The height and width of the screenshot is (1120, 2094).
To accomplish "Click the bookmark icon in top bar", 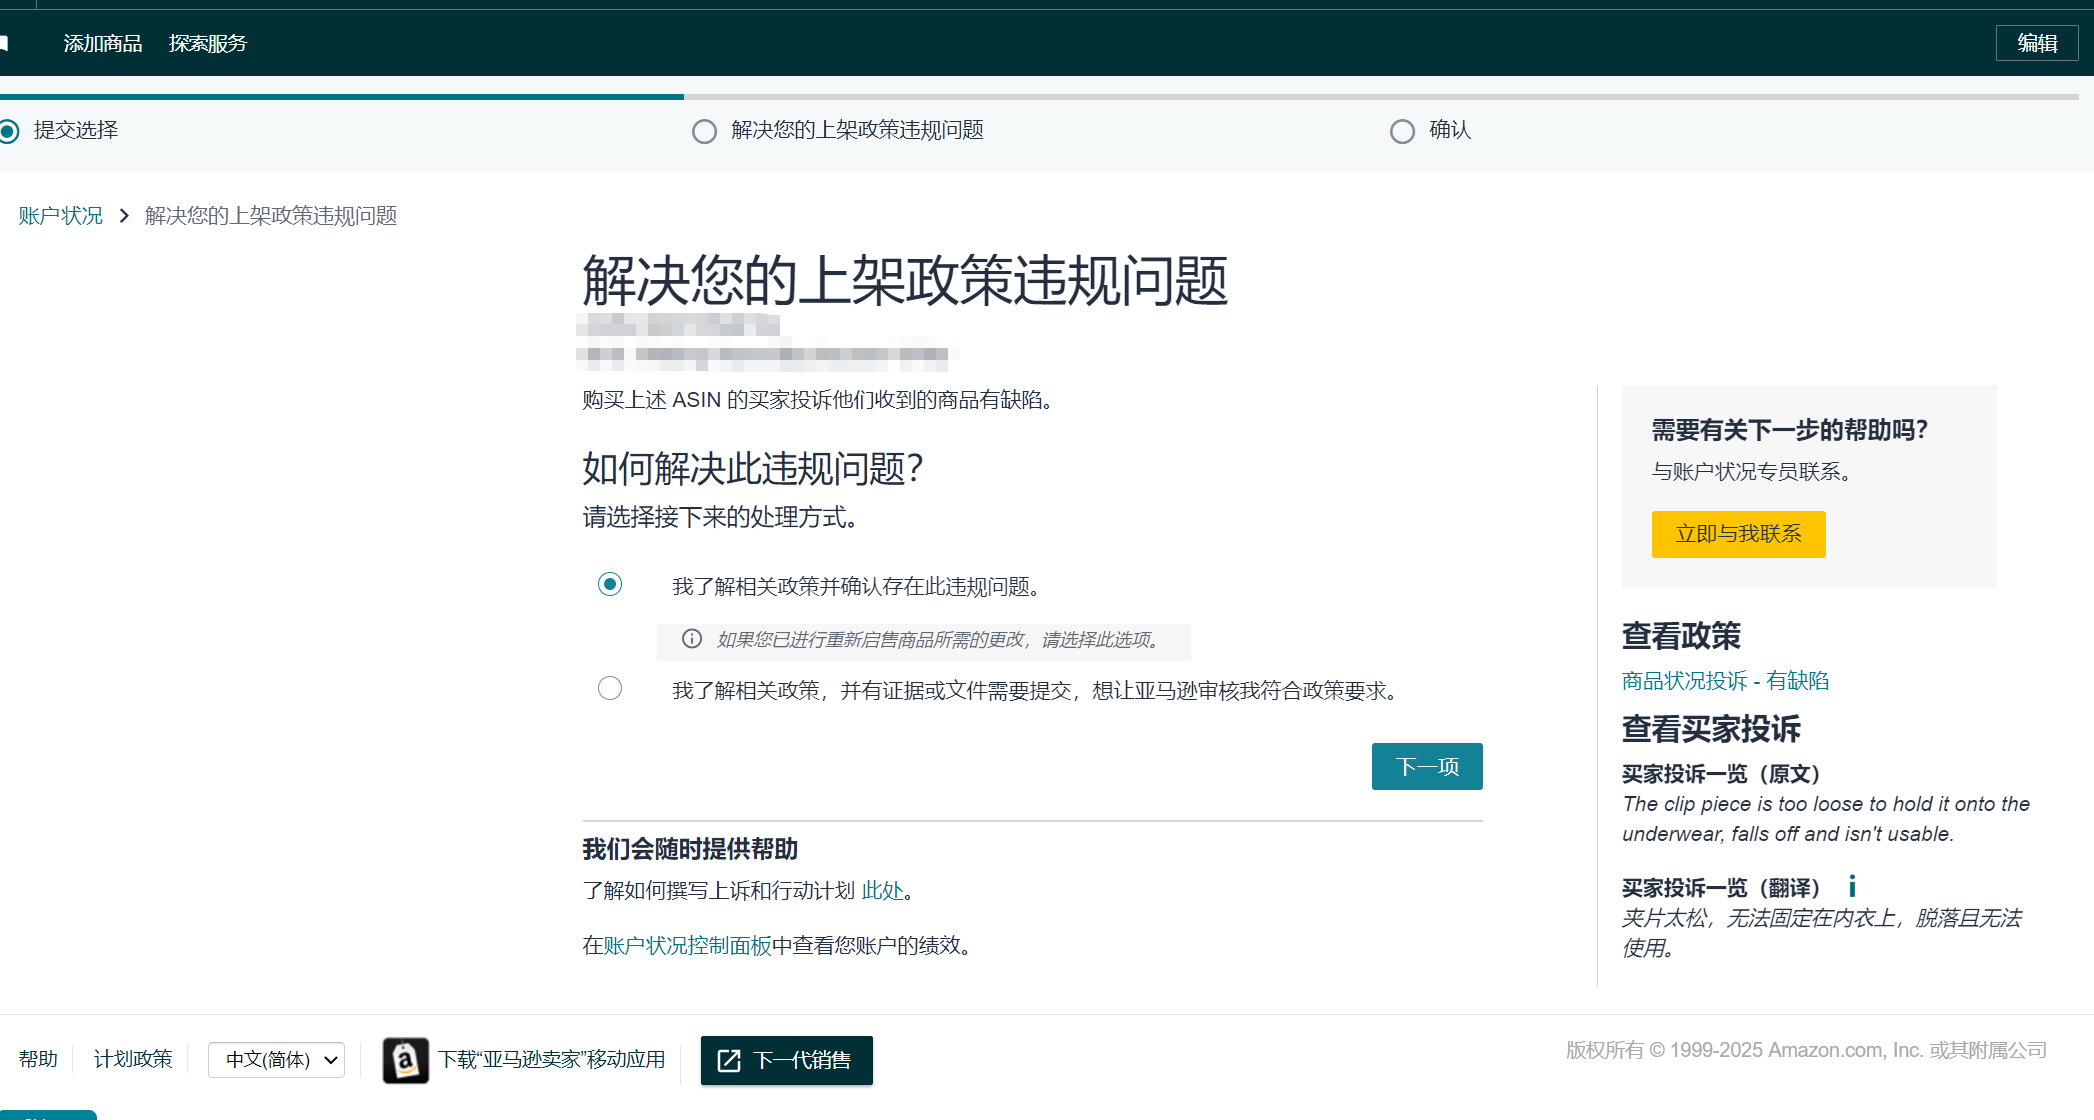I will pyautogui.click(x=4, y=43).
